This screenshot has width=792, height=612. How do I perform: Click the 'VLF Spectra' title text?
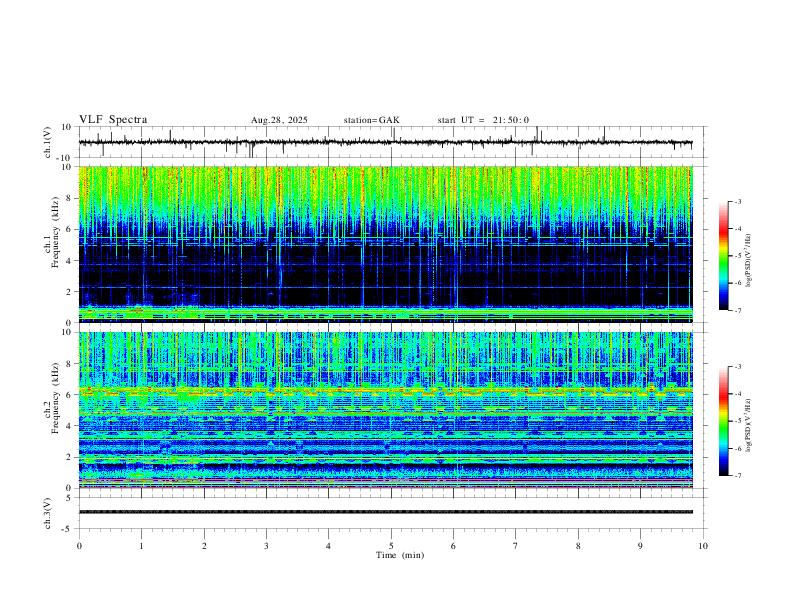(113, 120)
